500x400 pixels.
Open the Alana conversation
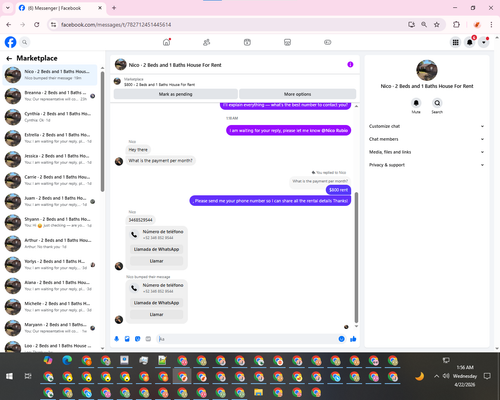[50, 286]
